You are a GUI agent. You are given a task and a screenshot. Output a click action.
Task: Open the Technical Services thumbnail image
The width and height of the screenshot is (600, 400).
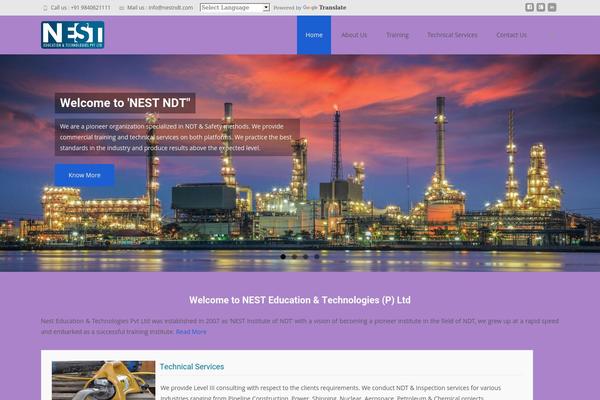coord(104,380)
